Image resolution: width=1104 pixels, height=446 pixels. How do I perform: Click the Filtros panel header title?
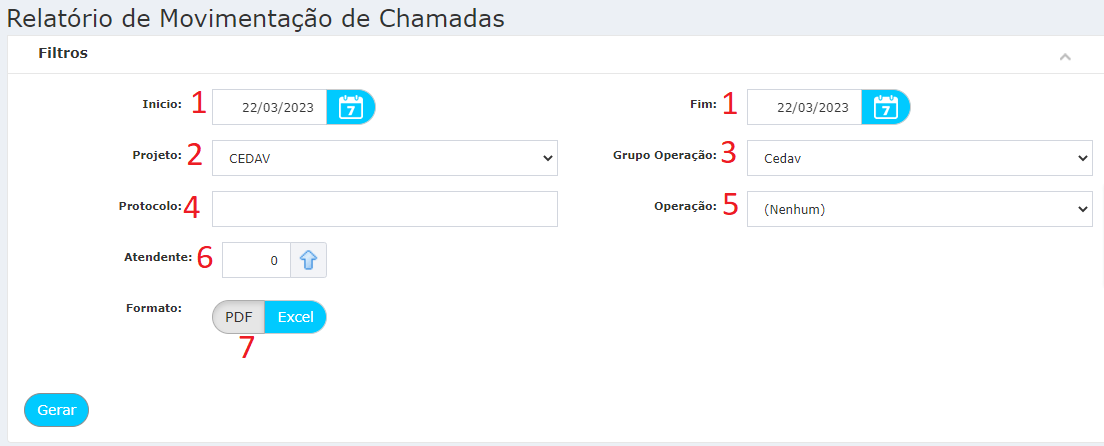[63, 54]
